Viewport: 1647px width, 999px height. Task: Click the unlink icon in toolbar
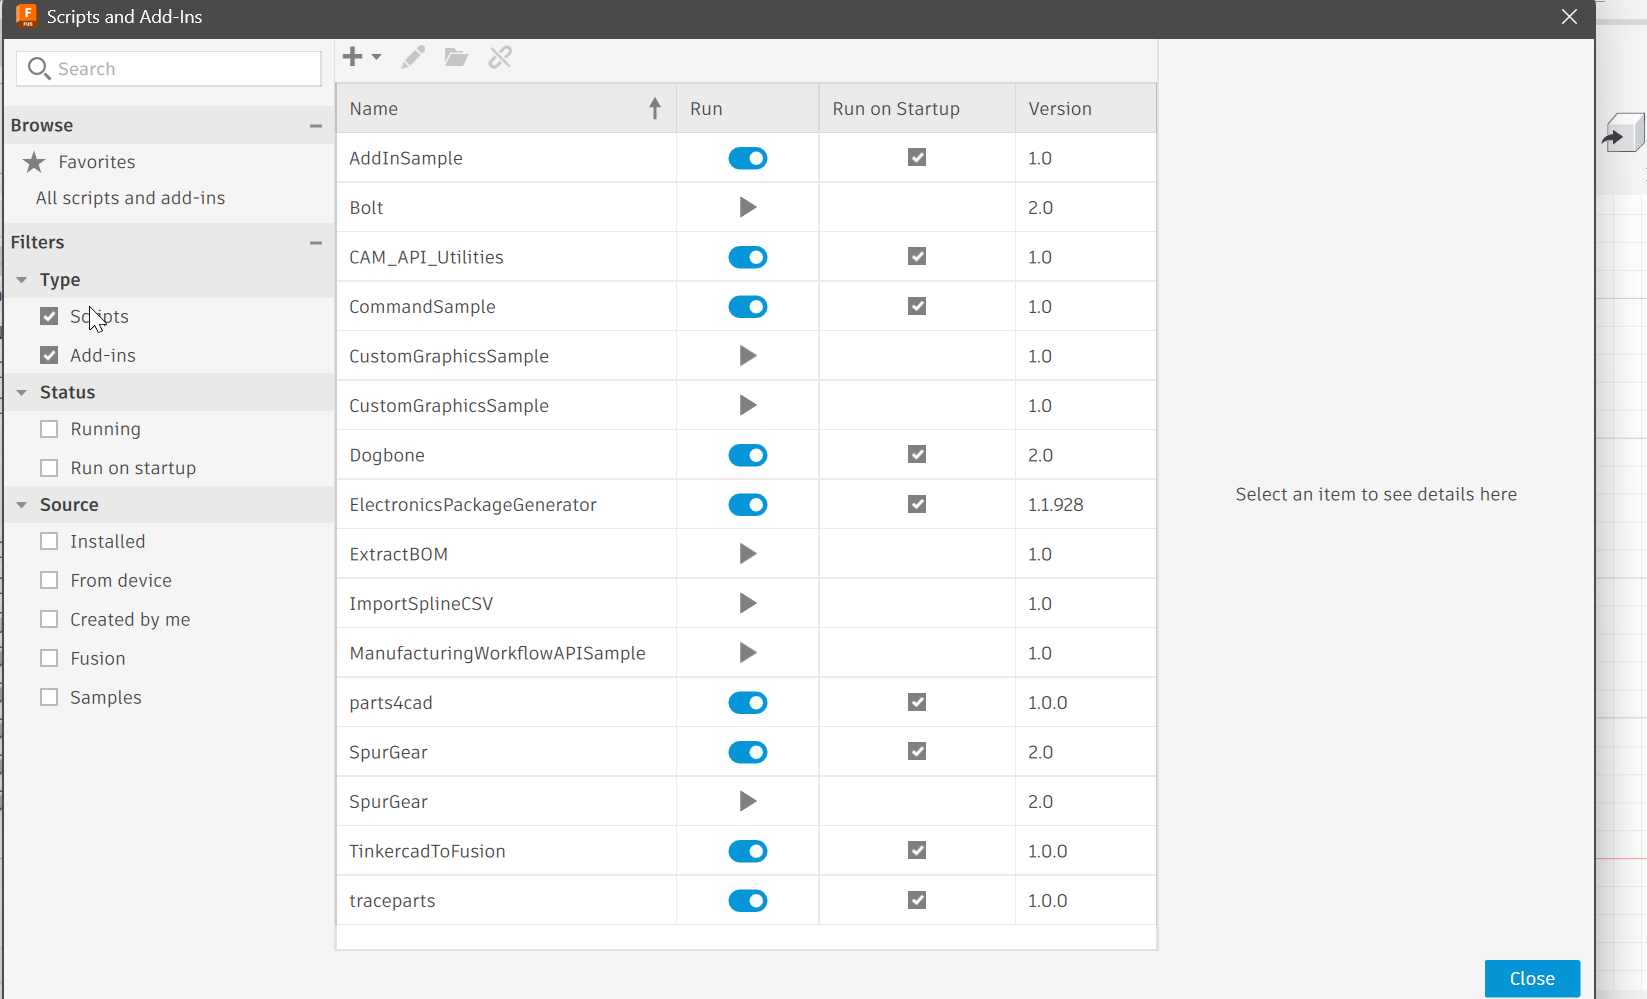[x=500, y=57]
